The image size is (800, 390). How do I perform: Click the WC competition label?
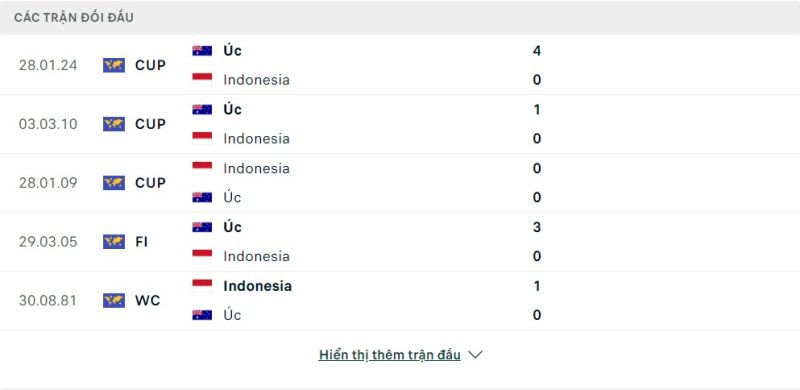148,301
